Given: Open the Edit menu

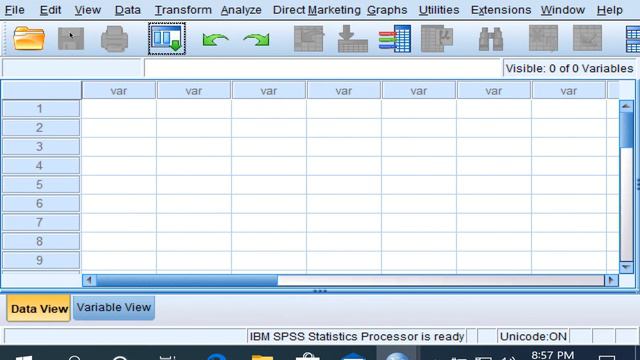Looking at the screenshot, I should tap(51, 10).
